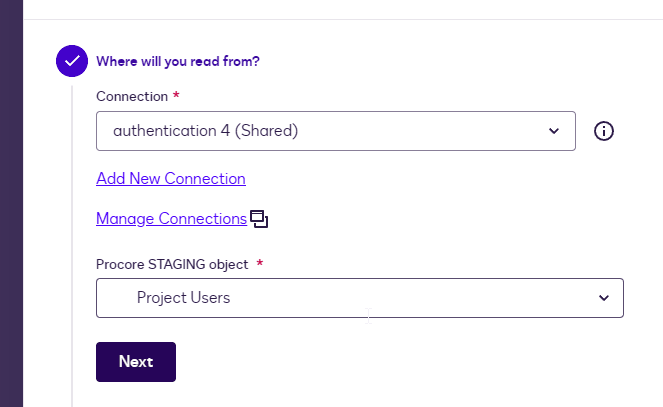Click the info icon beside Connection
Screen dimensions: 663x407
tap(603, 131)
